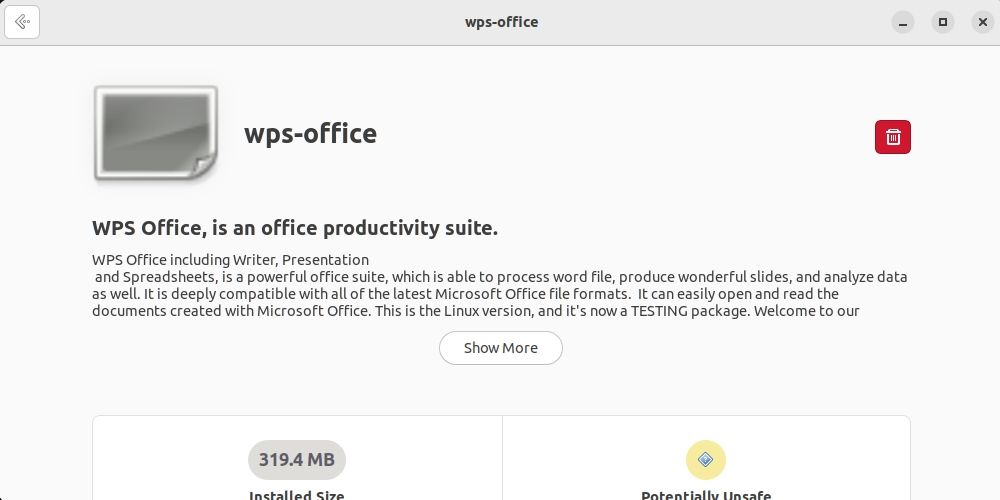1000x500 pixels.
Task: Click the yellow Potentially Unsafe badge icon
Action: point(705,460)
